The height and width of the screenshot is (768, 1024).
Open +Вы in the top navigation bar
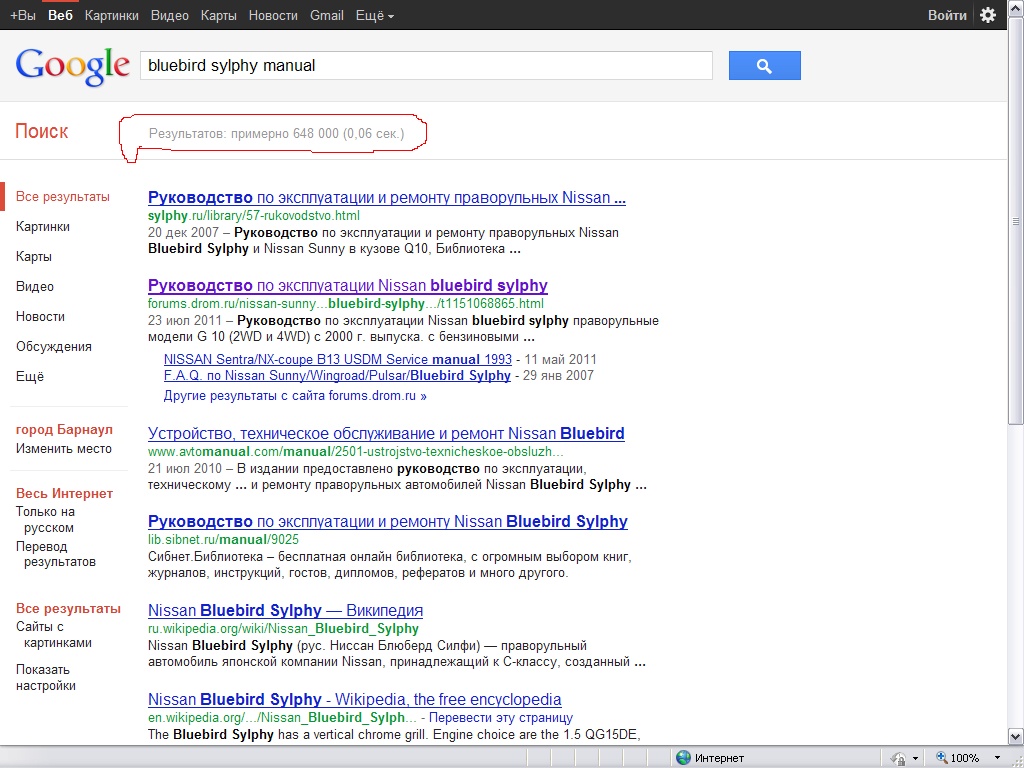pos(23,15)
